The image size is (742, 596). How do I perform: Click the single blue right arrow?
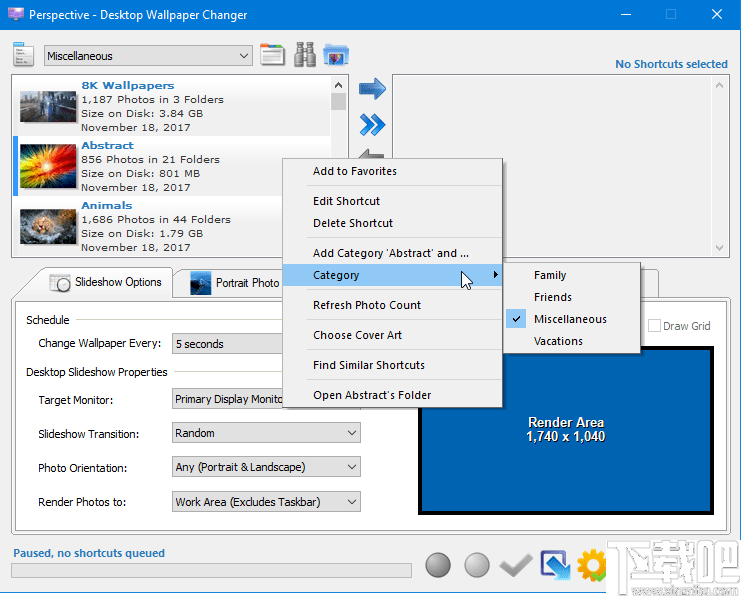pyautogui.click(x=372, y=89)
